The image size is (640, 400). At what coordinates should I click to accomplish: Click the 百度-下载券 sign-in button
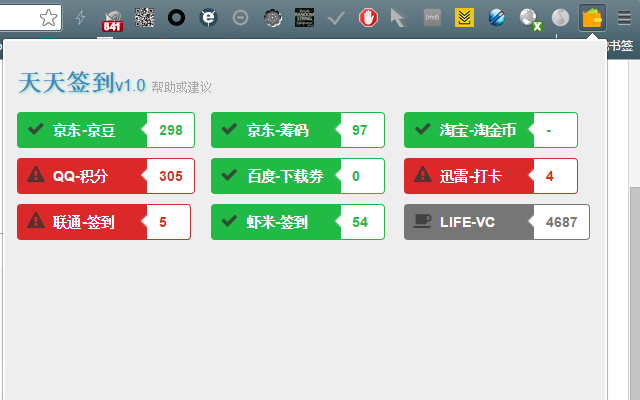click(x=276, y=176)
